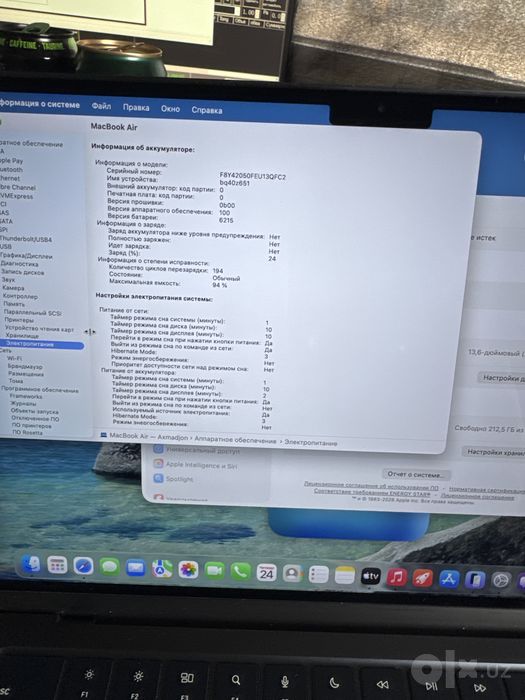525x700 pixels.
Task: Open the apps grid icon in Dock
Action: pyautogui.click(x=57, y=566)
